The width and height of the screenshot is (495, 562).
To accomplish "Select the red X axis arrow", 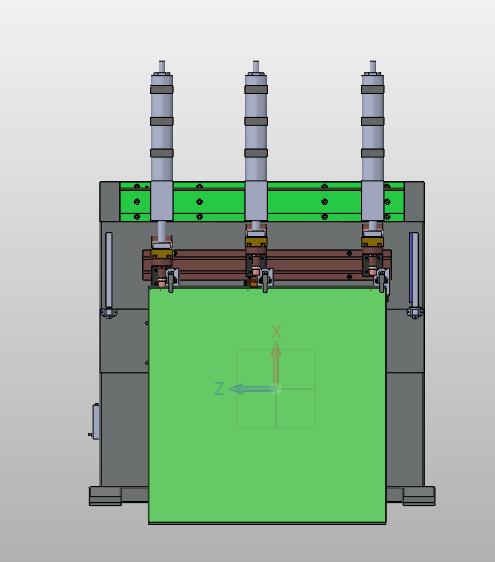I will 276,364.
